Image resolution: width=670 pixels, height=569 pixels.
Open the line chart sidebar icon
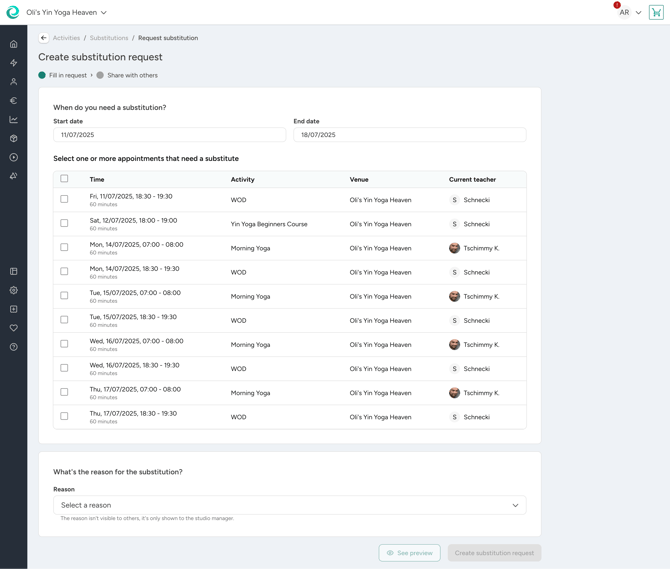tap(14, 120)
